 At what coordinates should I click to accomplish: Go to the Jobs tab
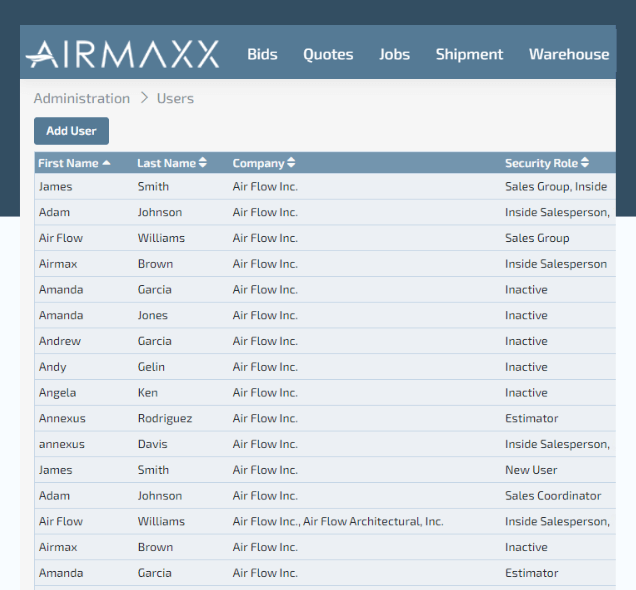(394, 55)
